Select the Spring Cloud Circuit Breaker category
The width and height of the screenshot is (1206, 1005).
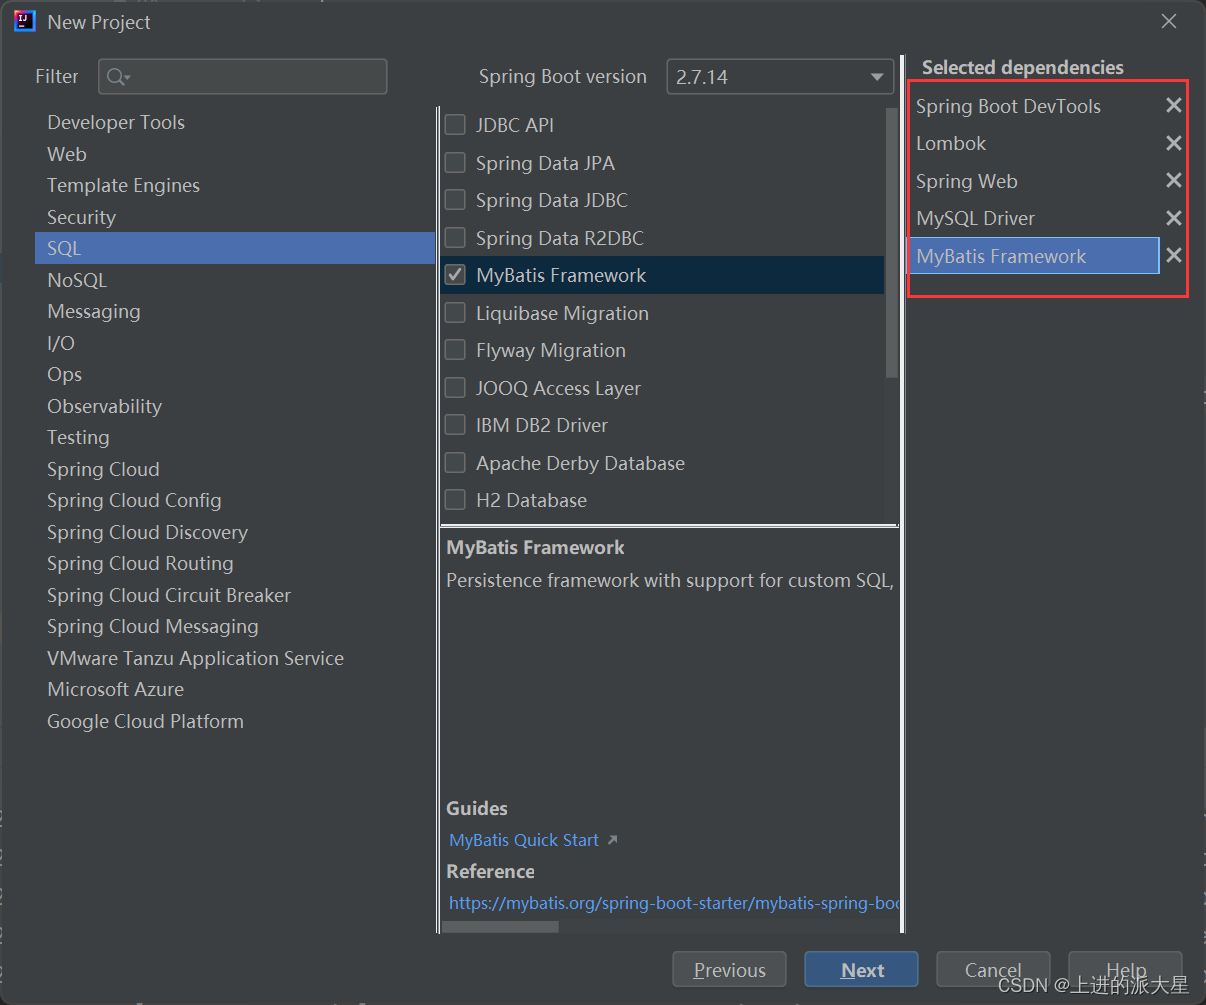[235, 595]
